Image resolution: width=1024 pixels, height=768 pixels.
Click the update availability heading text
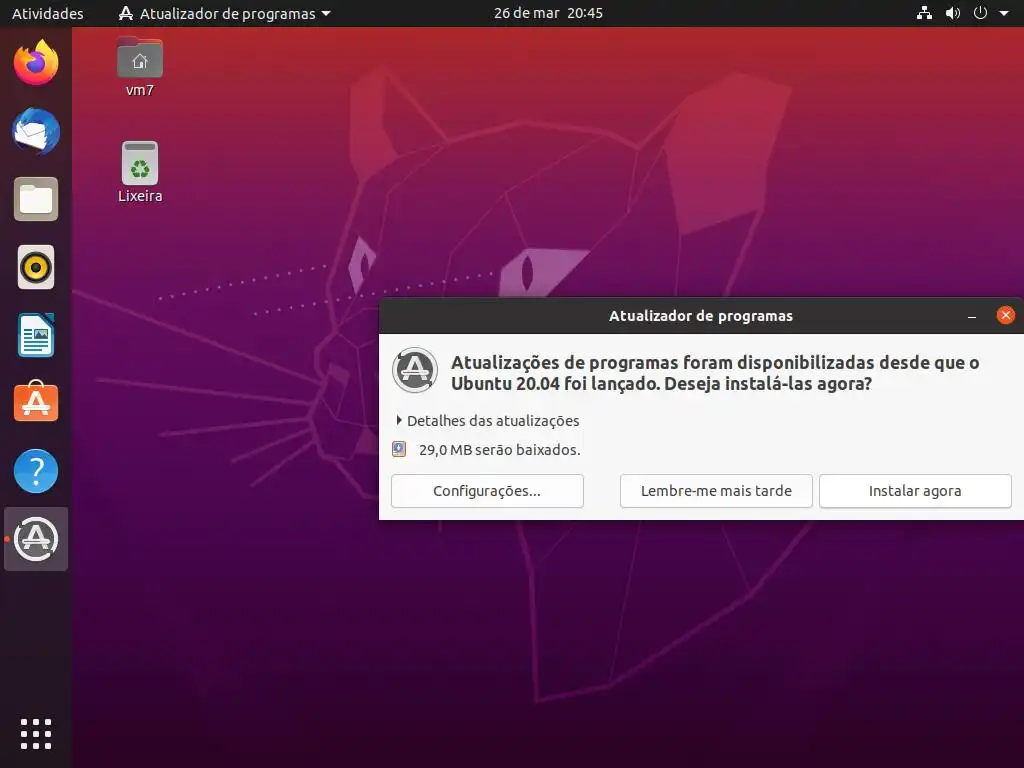715,373
